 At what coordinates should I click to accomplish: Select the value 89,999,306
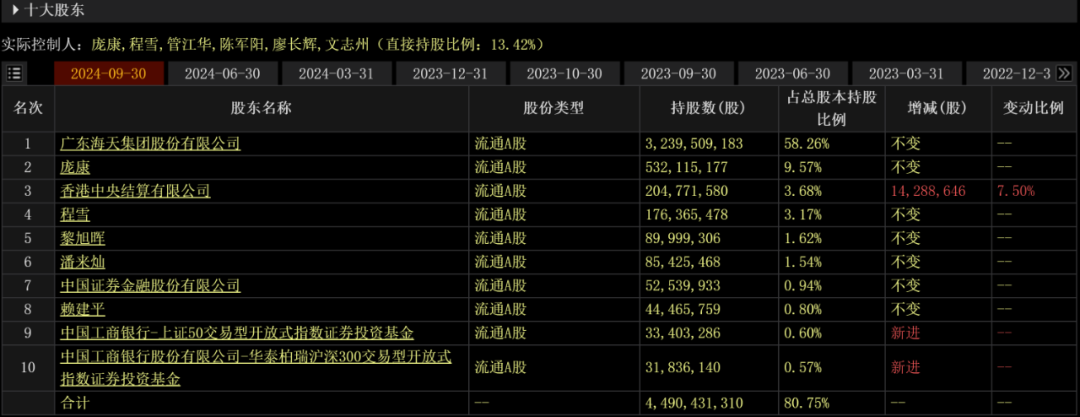point(683,238)
